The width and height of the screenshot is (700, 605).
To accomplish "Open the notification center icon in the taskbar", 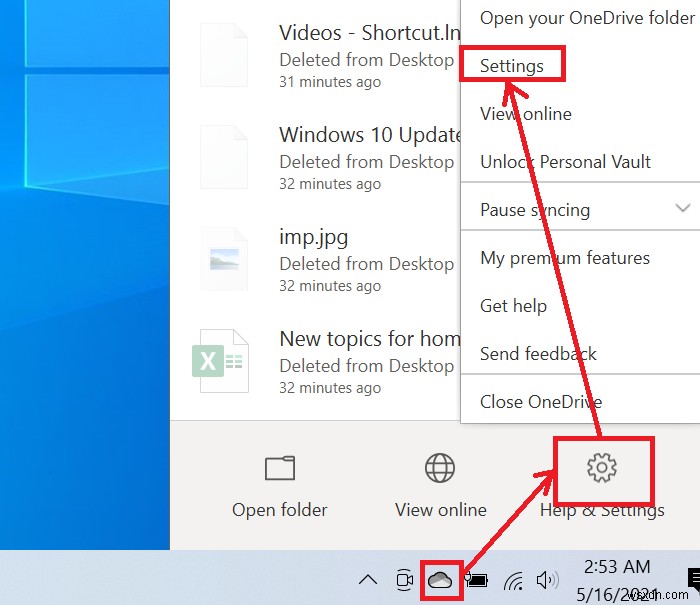I will (694, 580).
